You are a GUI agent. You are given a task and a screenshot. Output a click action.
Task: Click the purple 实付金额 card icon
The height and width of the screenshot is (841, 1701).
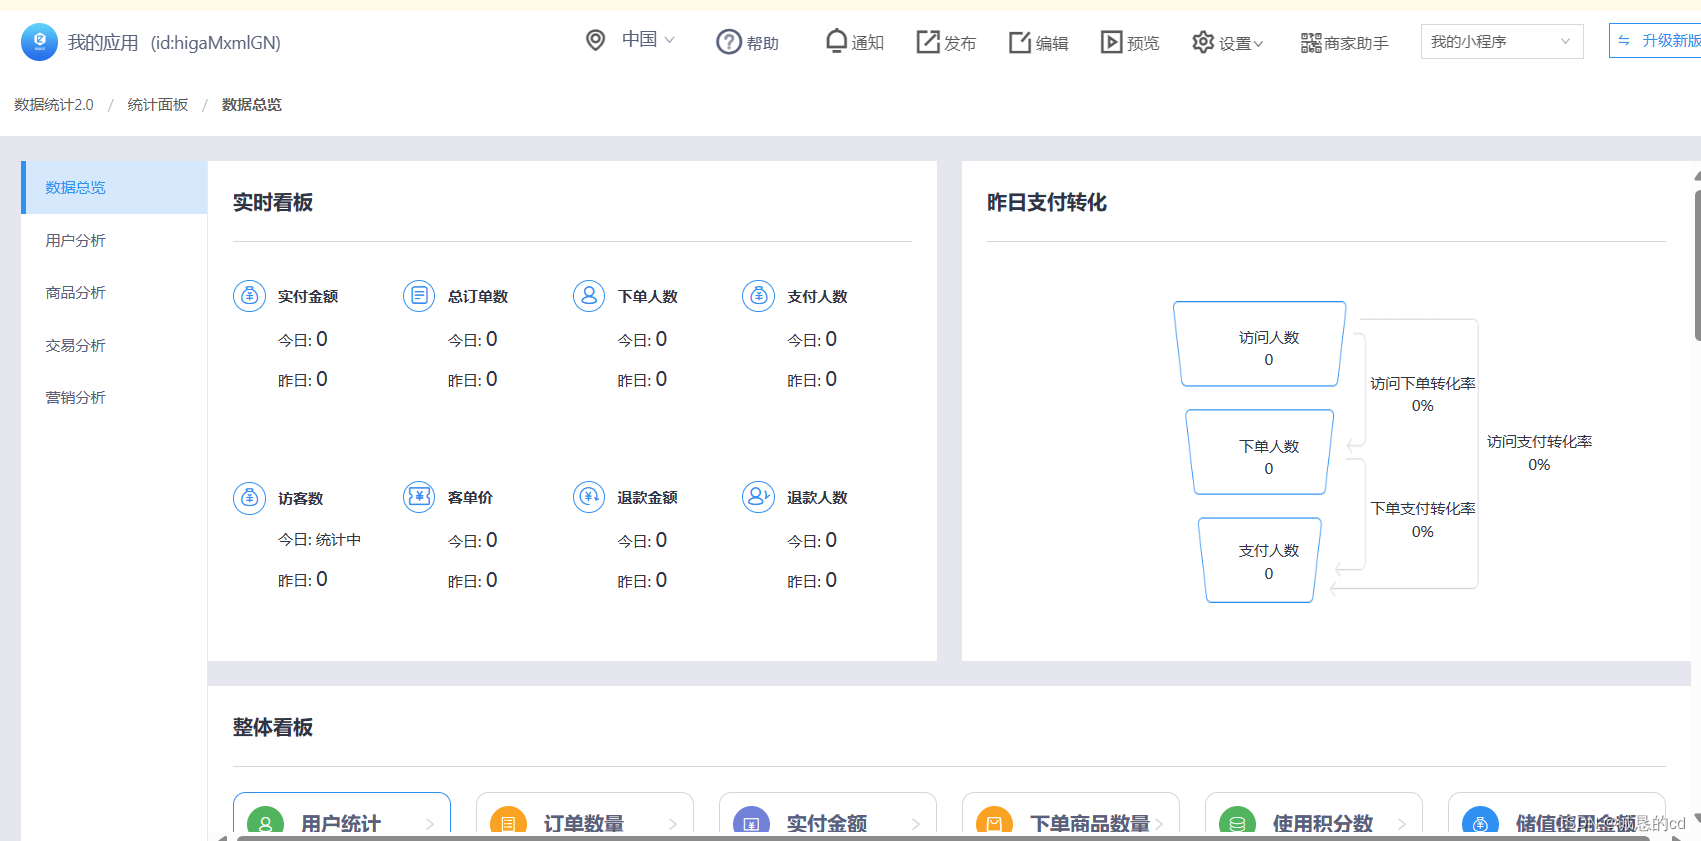tap(751, 820)
